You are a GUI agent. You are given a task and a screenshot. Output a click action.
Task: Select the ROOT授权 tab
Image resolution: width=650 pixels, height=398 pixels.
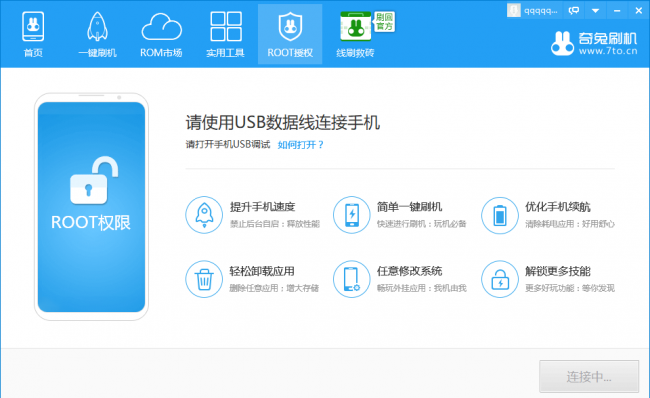(x=290, y=34)
